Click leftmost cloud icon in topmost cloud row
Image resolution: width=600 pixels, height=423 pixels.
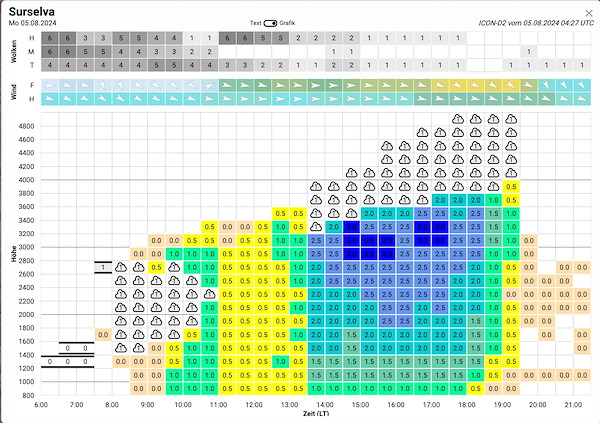coord(458,119)
